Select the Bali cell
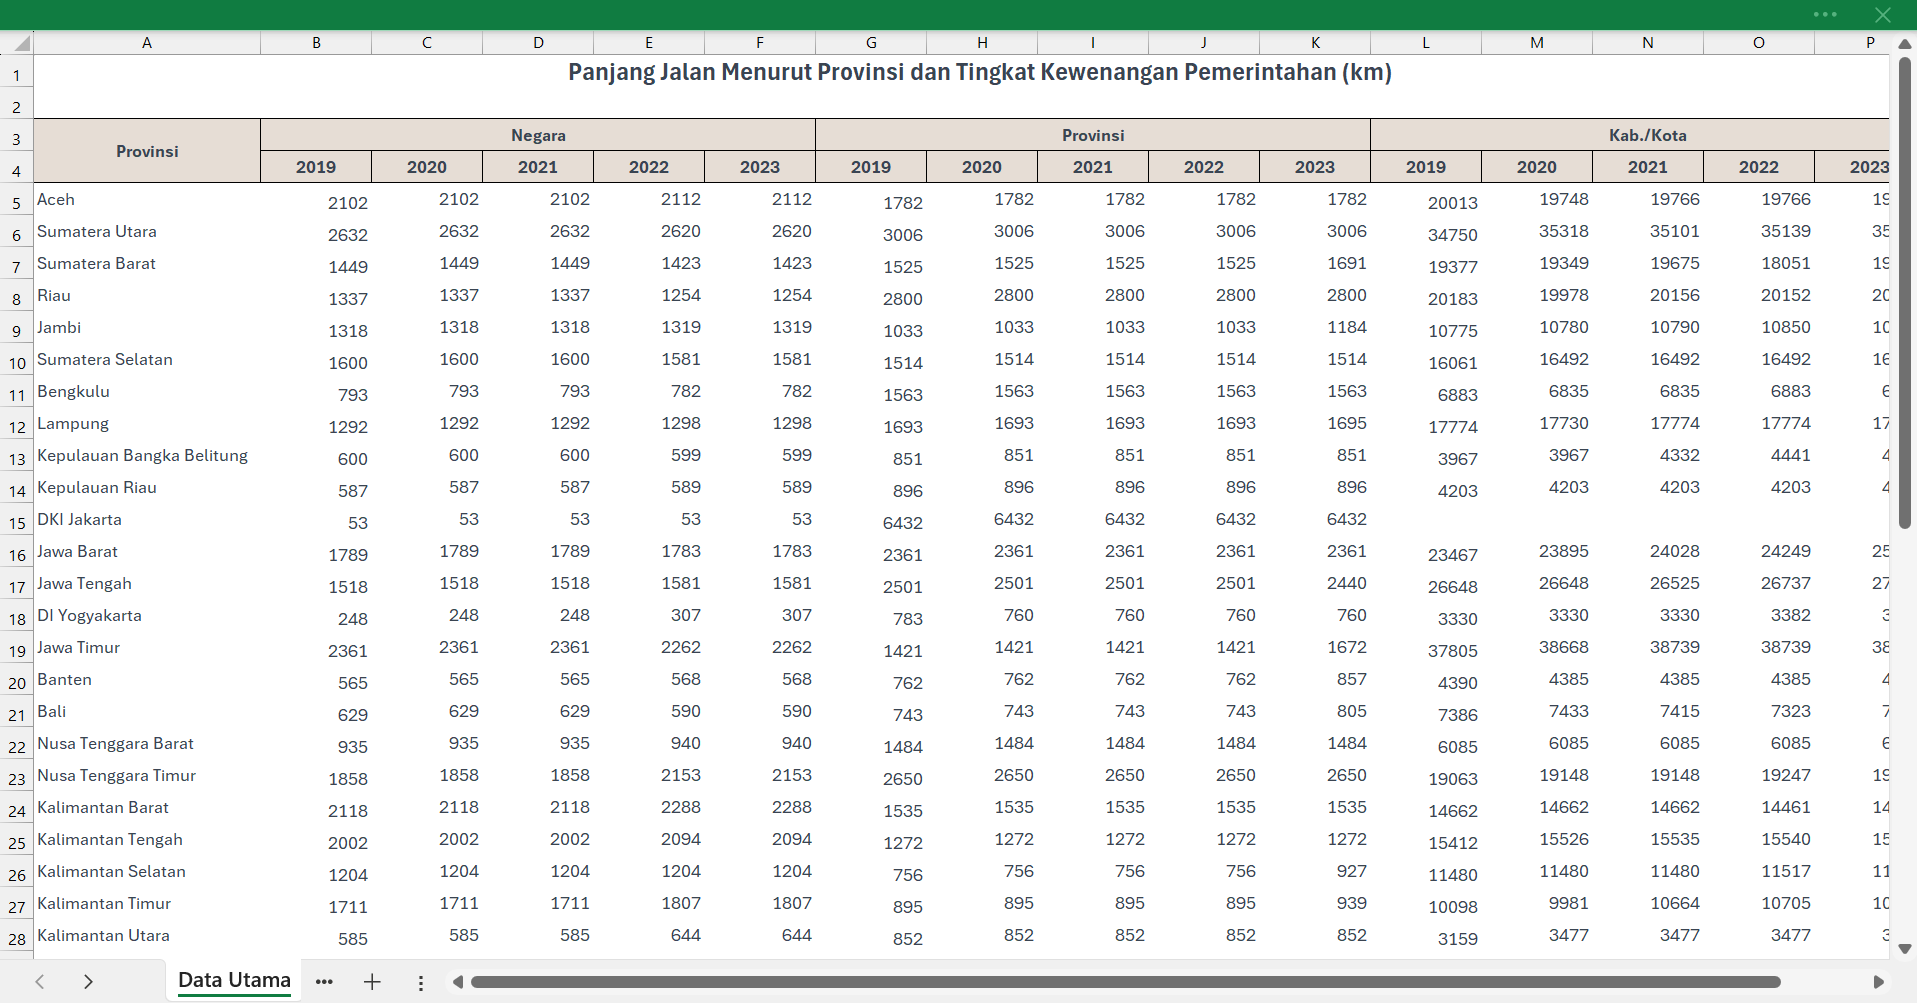This screenshot has width=1917, height=1003. point(147,711)
